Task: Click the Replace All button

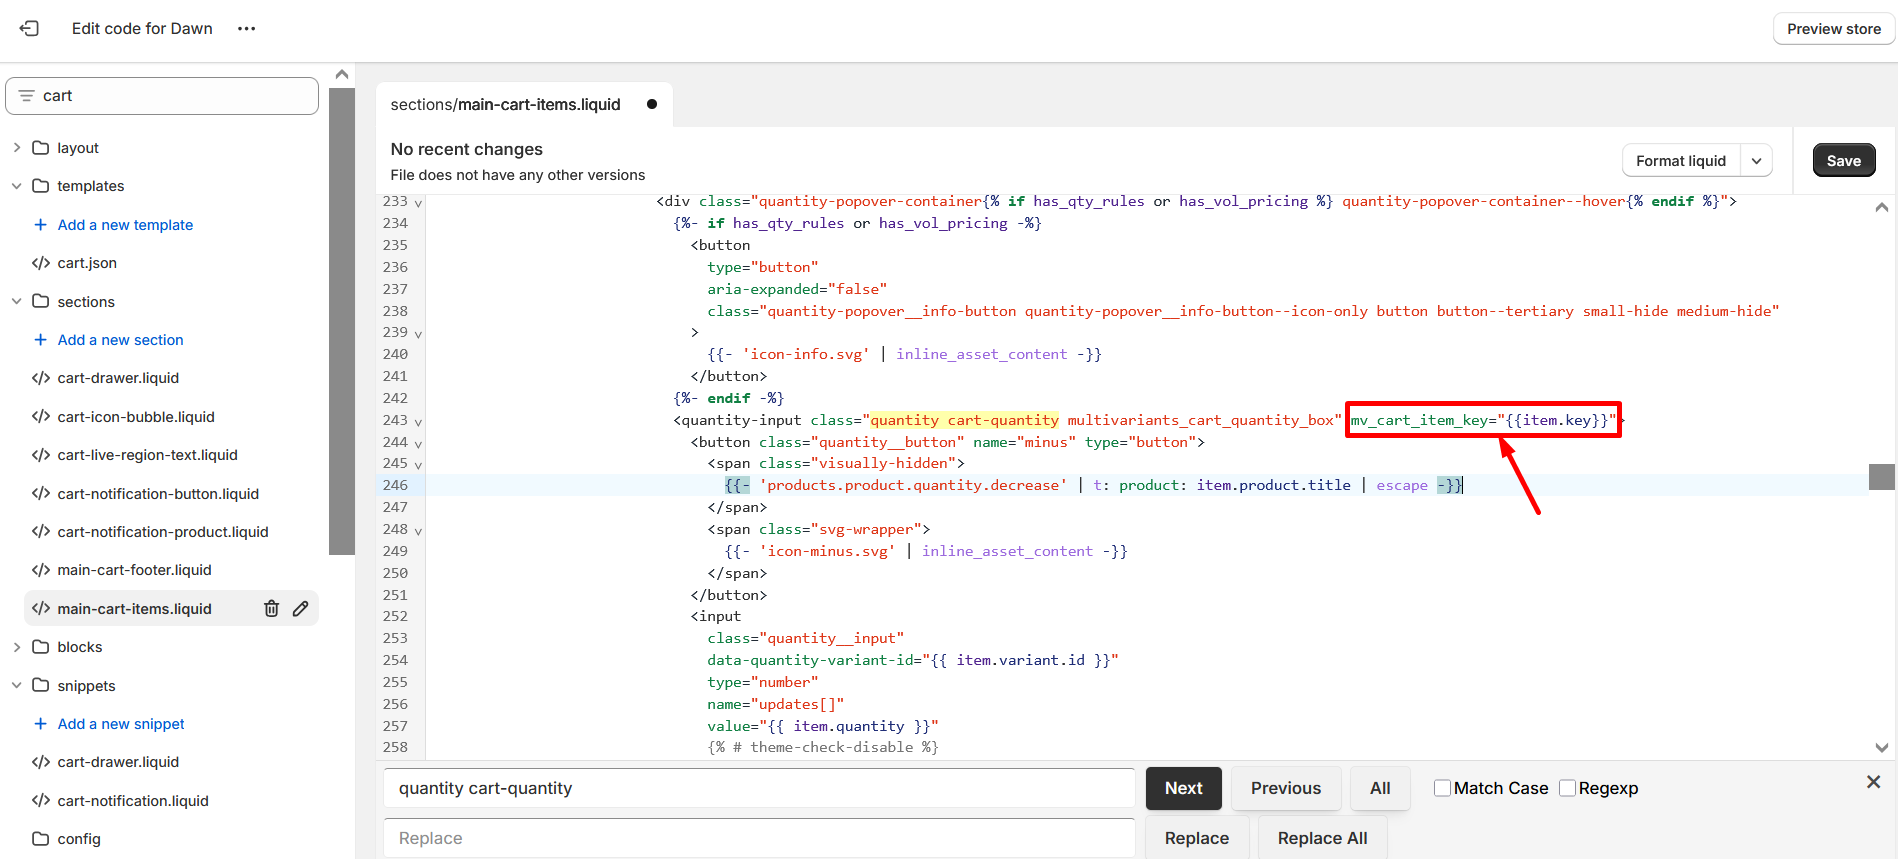Action: [x=1322, y=838]
